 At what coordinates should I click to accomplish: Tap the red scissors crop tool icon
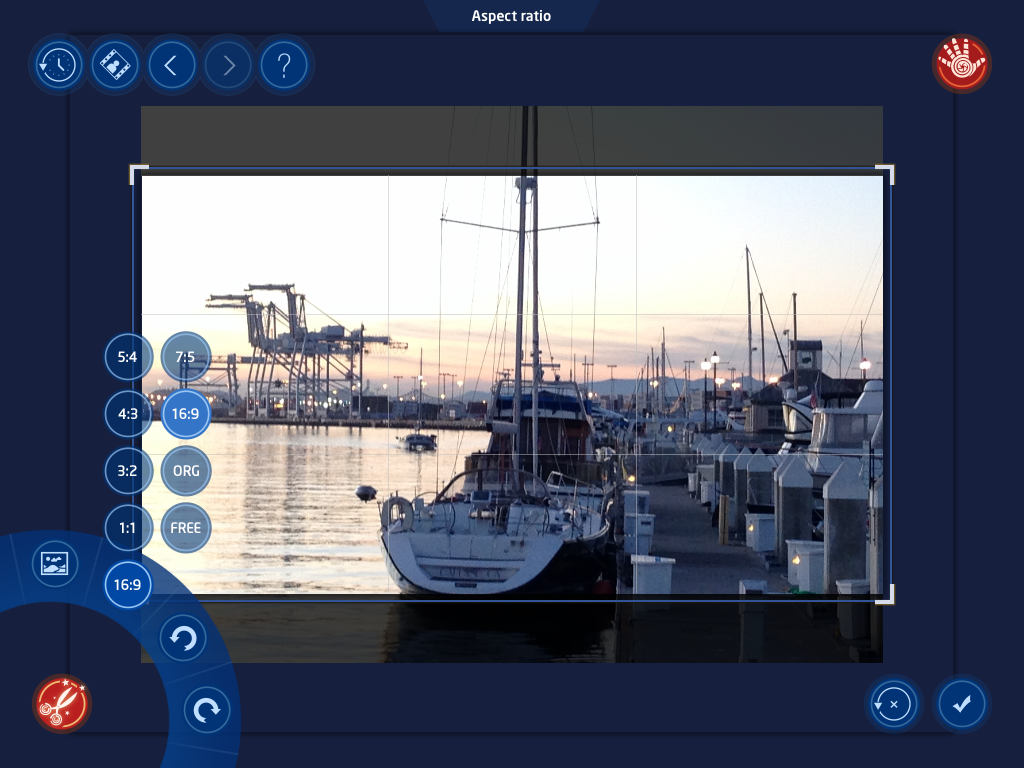[61, 703]
